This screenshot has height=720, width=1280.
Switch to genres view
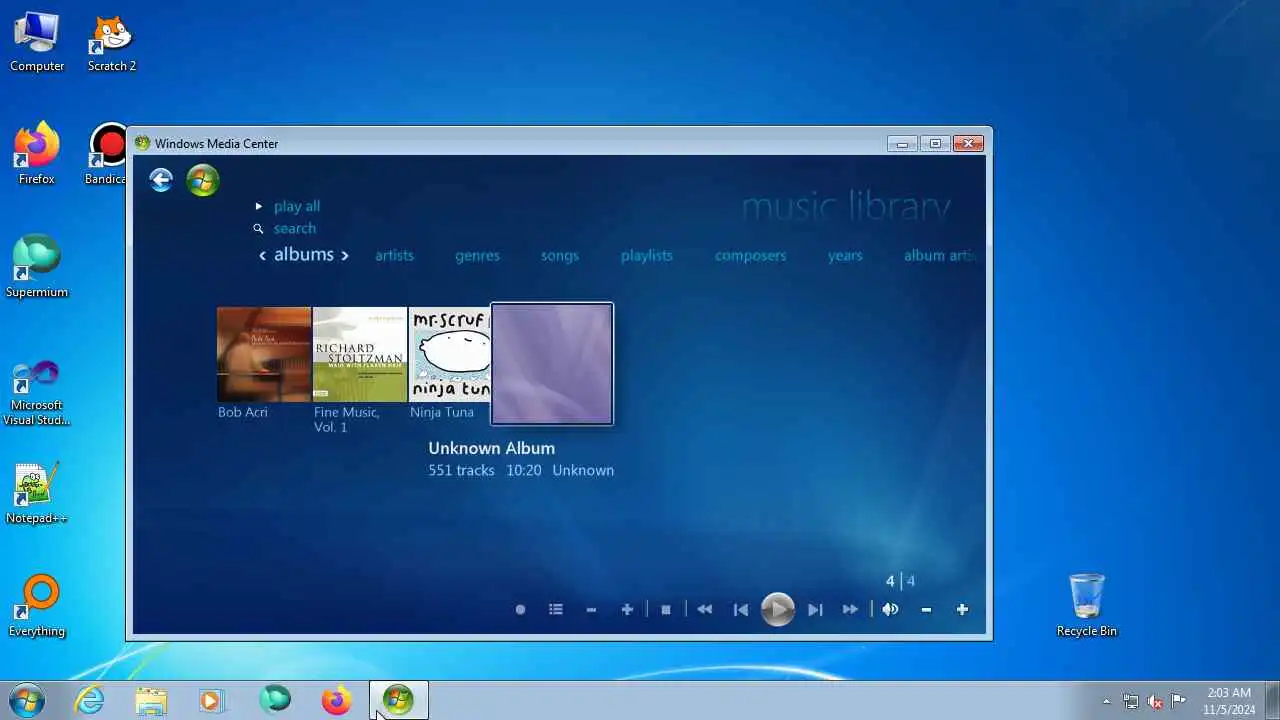(477, 255)
